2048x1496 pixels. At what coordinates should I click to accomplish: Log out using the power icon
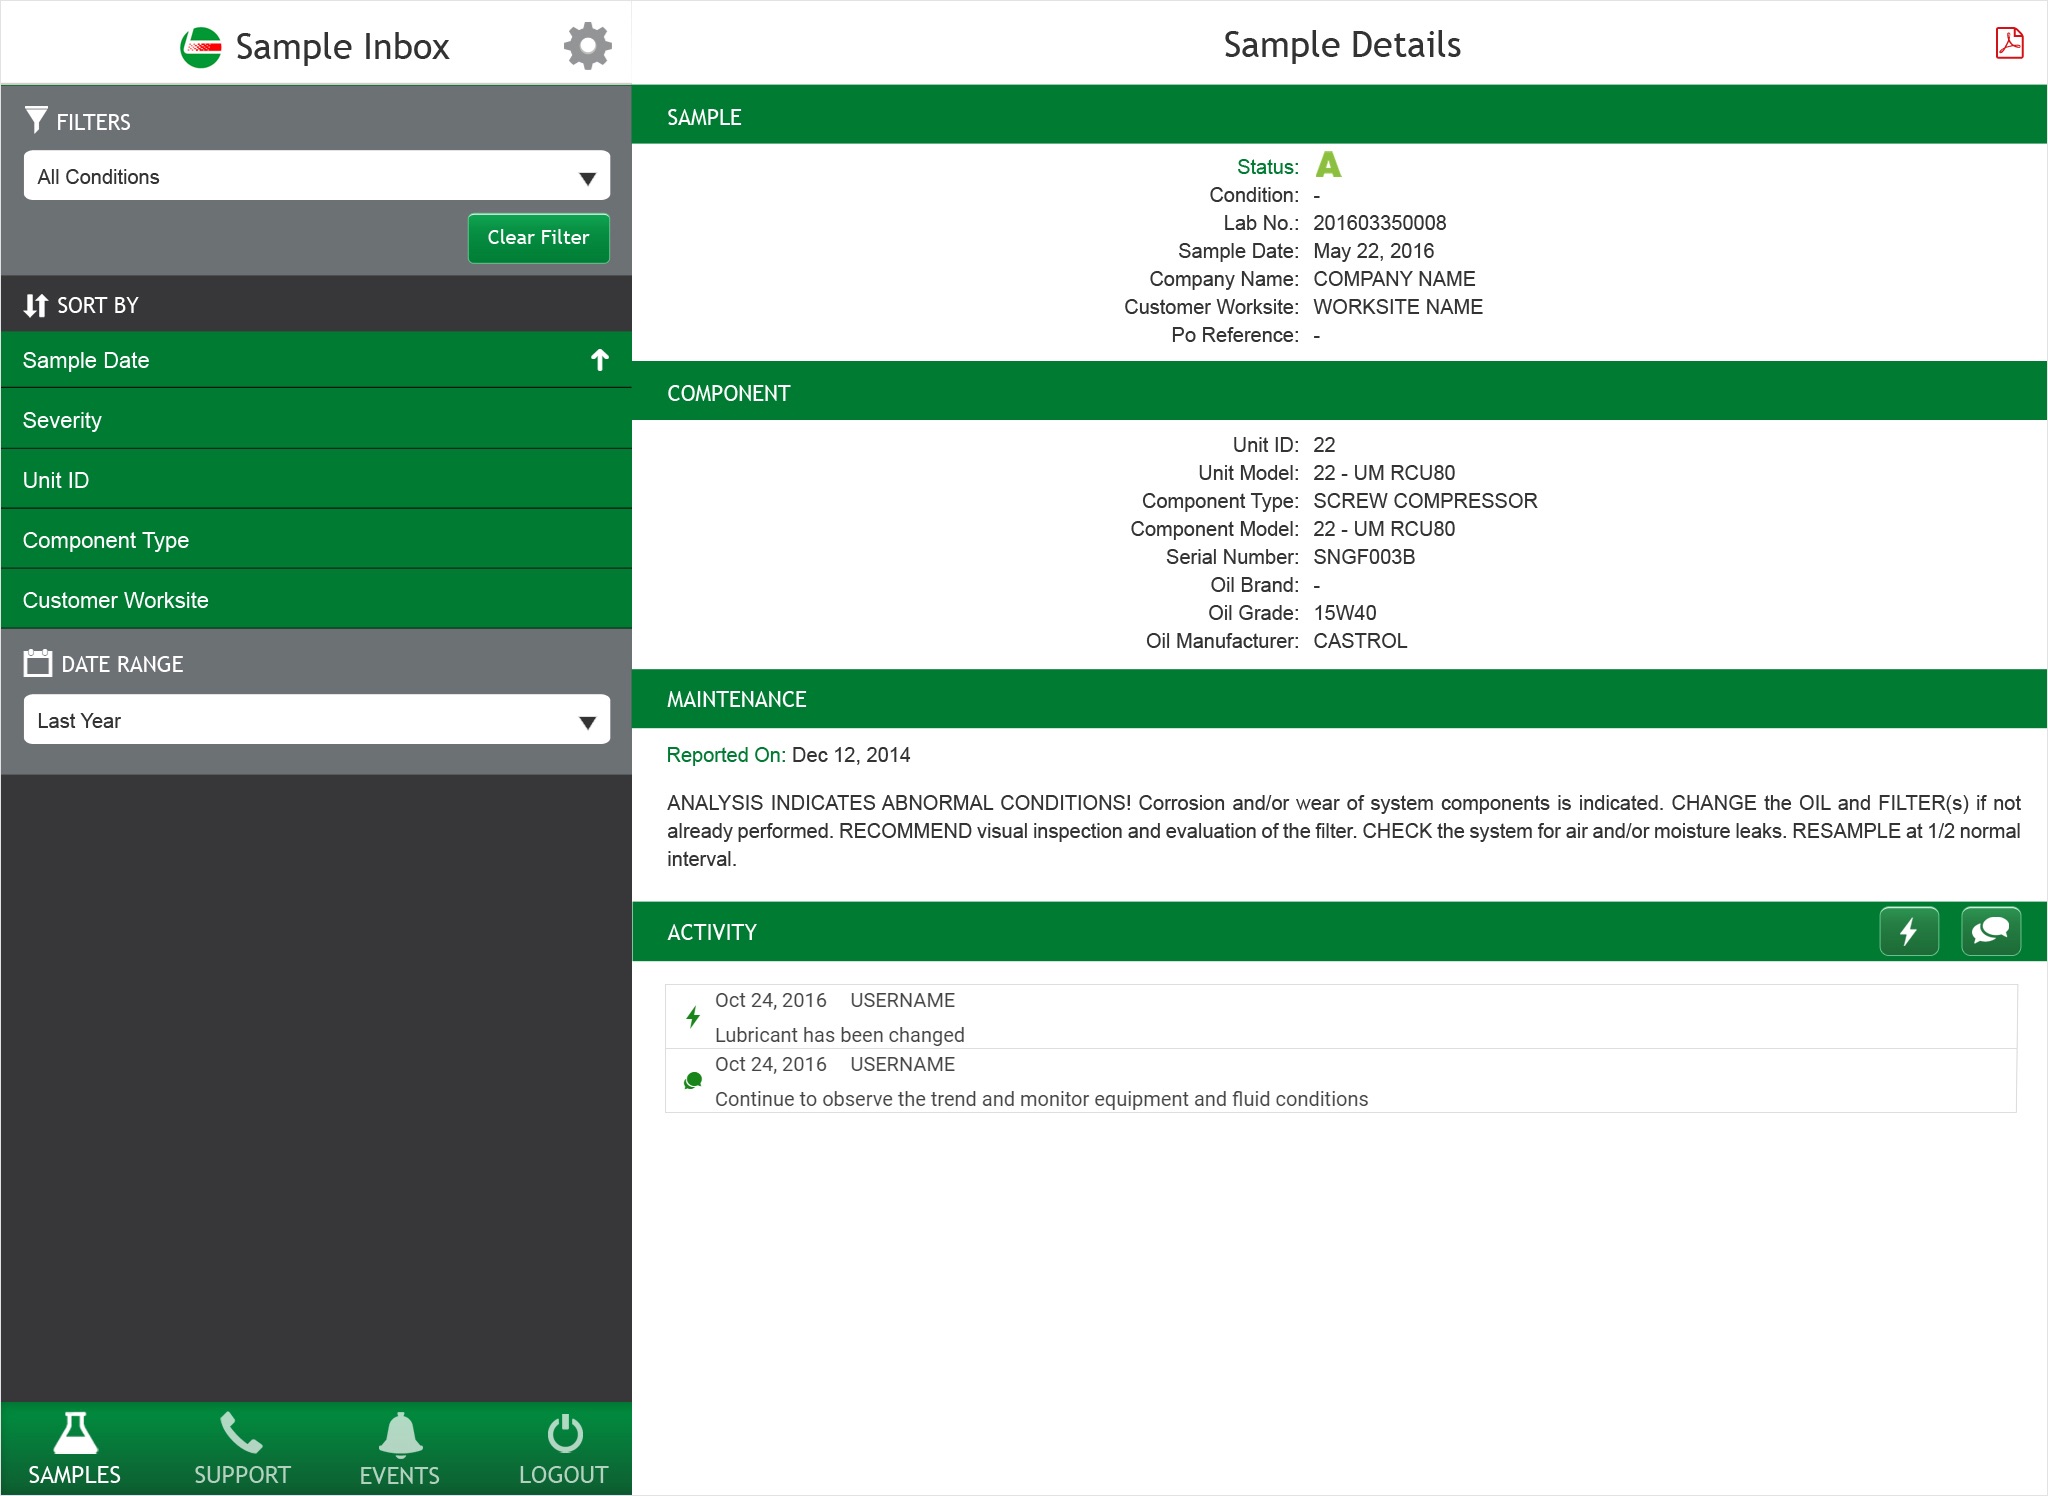tap(564, 1448)
